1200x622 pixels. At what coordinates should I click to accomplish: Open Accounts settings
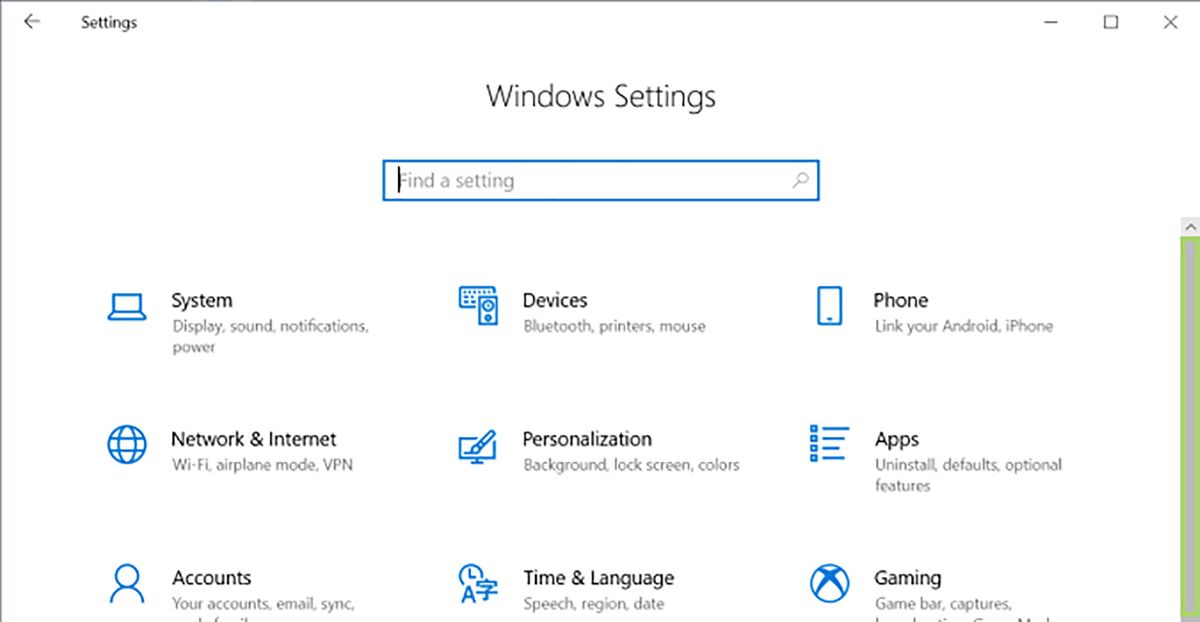pos(212,578)
